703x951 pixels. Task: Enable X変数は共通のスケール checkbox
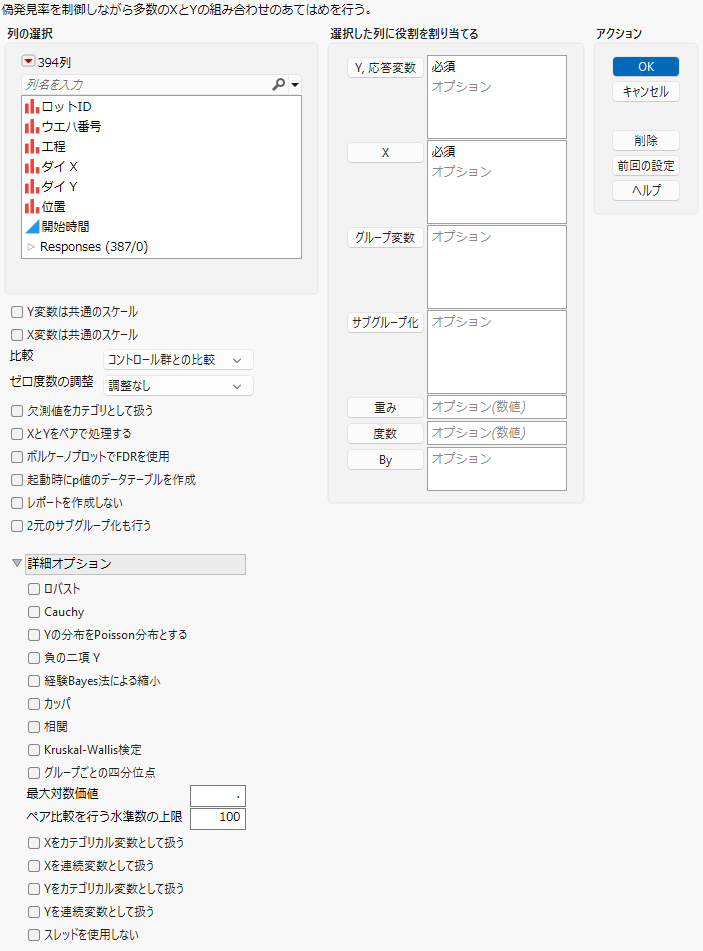click(17, 335)
